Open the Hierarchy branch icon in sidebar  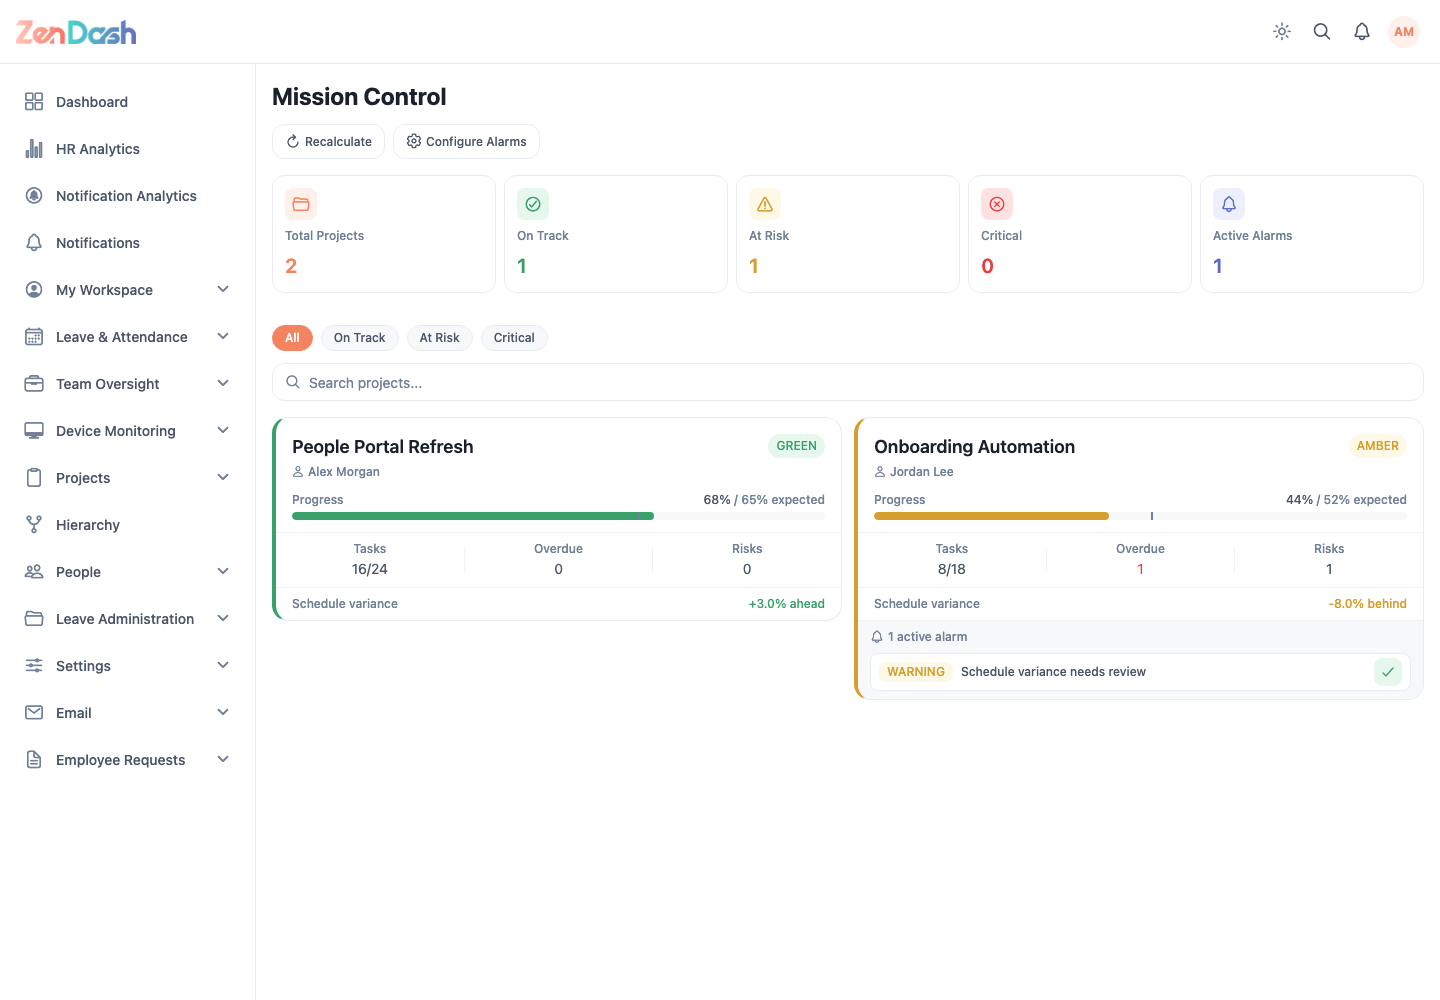point(34,525)
